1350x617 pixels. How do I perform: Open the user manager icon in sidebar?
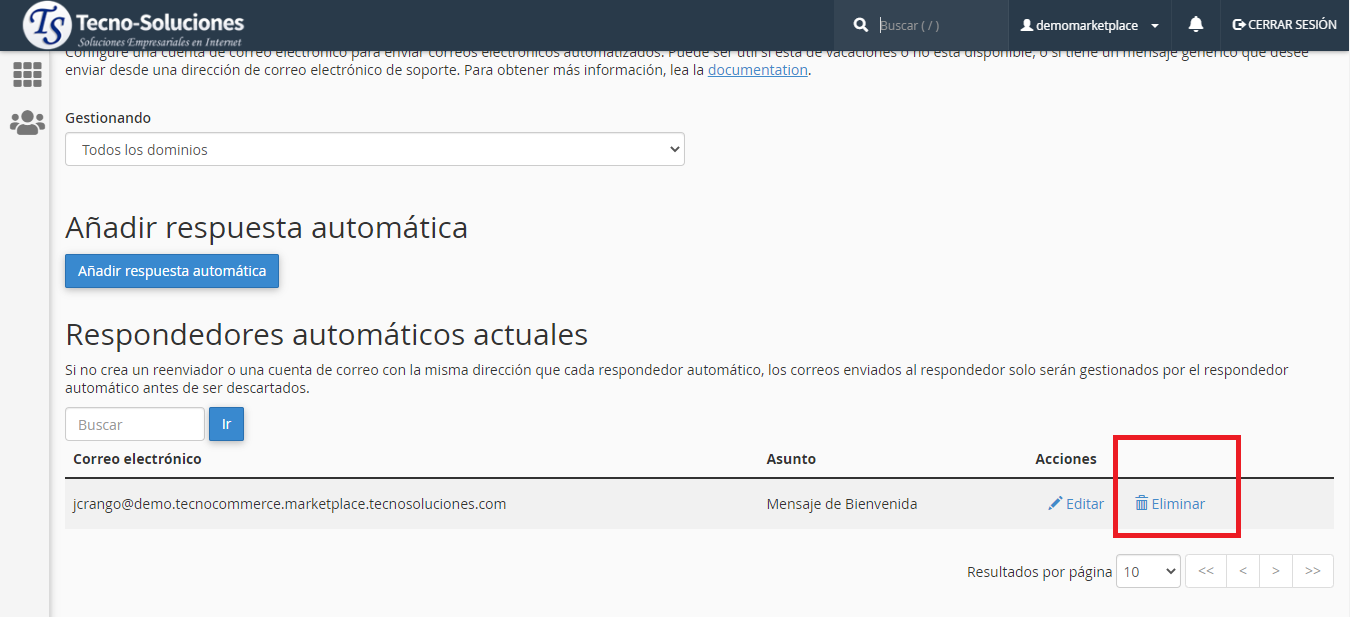[x=27, y=123]
